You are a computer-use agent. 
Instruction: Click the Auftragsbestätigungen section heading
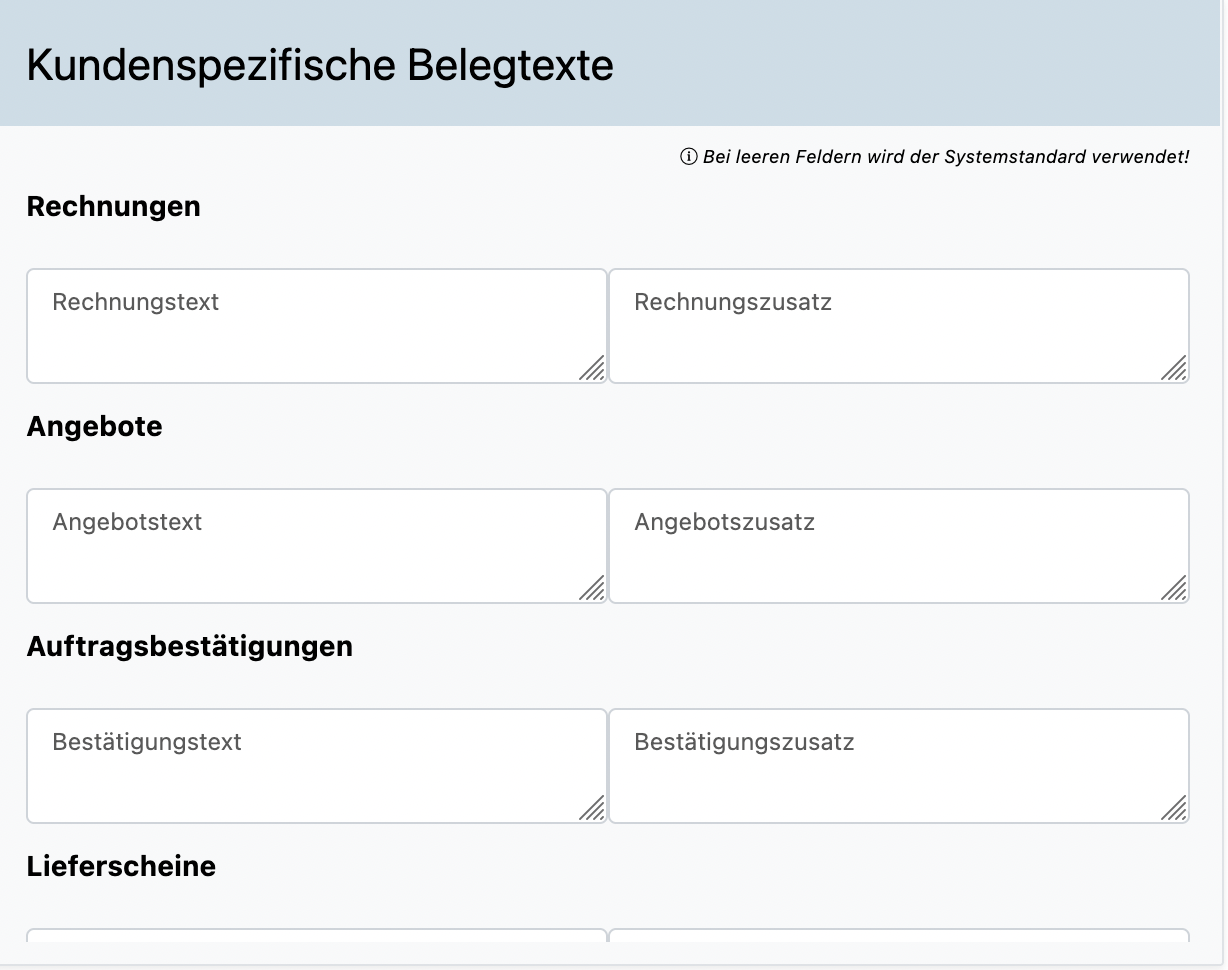click(x=189, y=647)
